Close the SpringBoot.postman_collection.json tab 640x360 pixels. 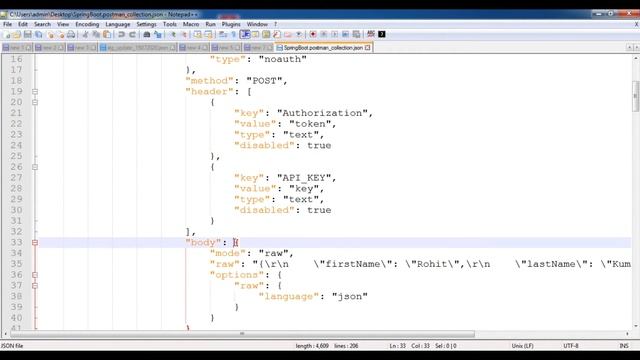[367, 48]
